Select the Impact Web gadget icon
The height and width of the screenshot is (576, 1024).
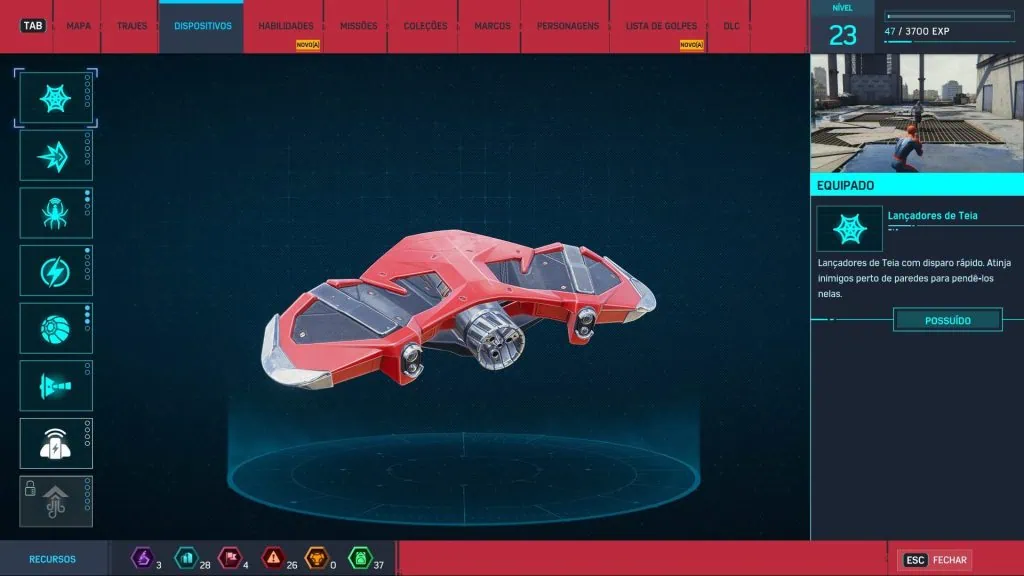(x=56, y=155)
